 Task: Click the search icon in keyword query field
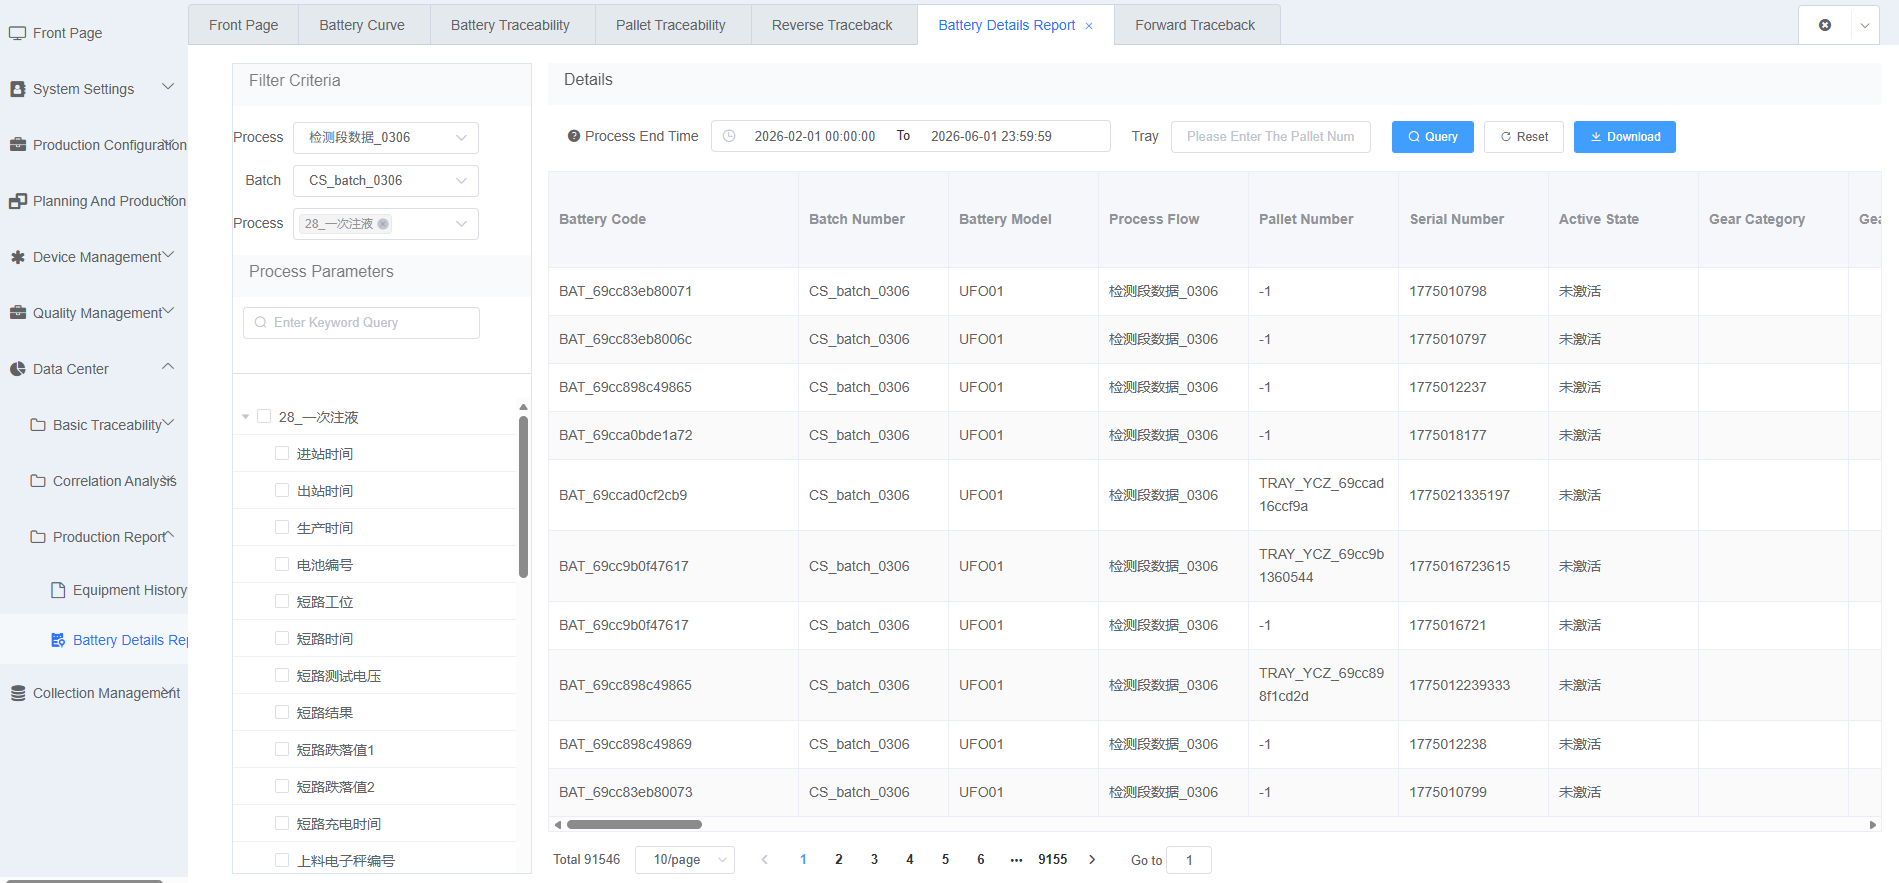pyautogui.click(x=261, y=322)
